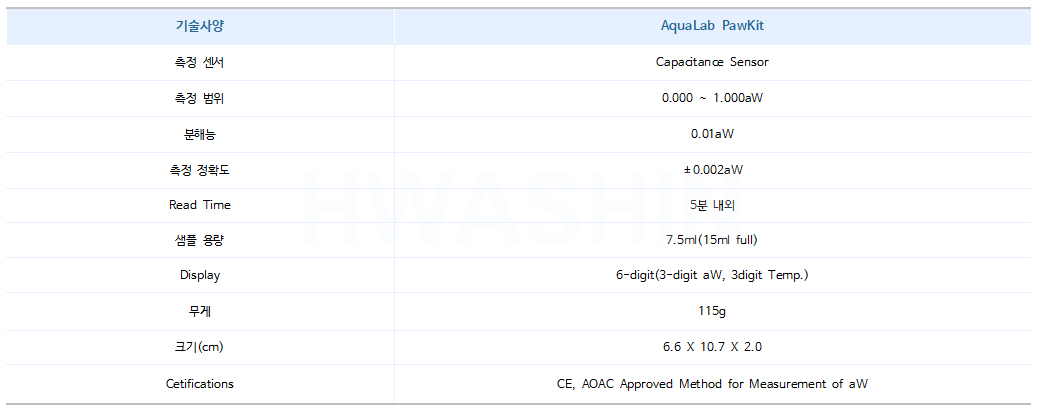
Task: Click the 'Cetifications' row label
Action: click(200, 385)
